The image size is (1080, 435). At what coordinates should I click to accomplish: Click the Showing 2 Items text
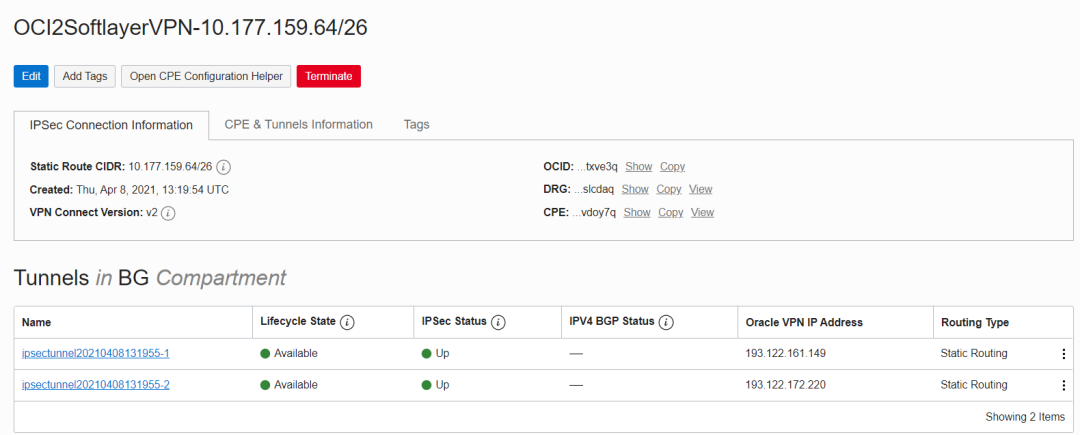pyautogui.click(x=1025, y=417)
